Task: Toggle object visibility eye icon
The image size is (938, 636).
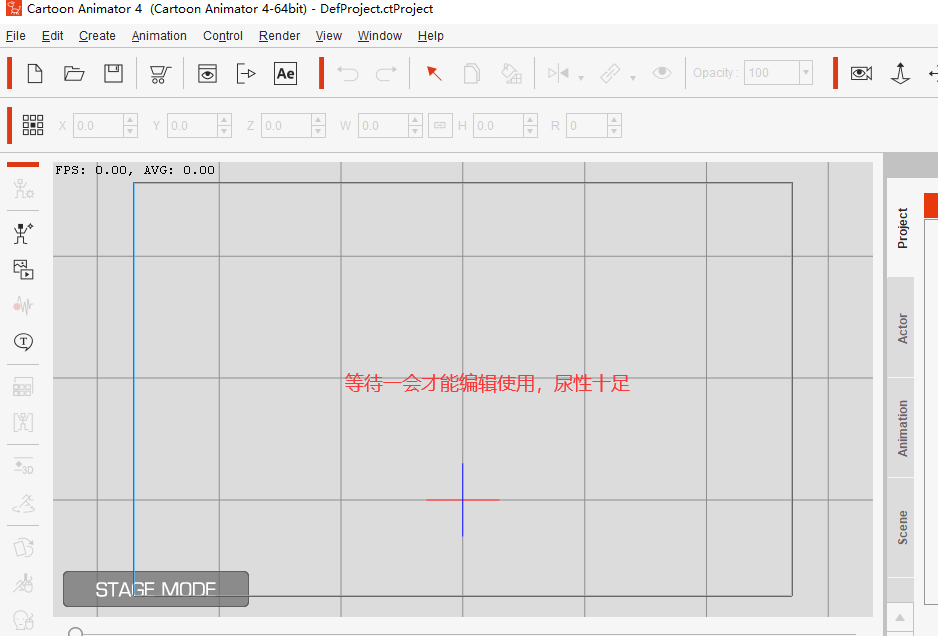Action: coord(662,73)
